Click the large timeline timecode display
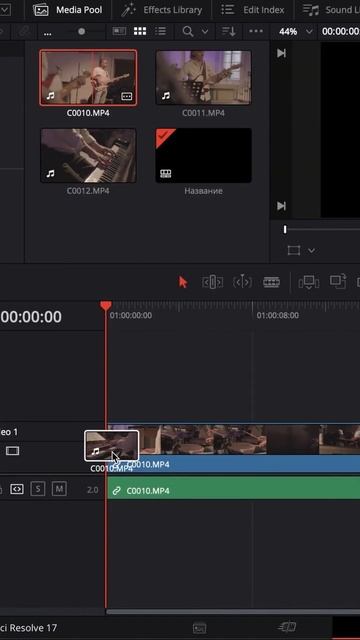 tap(31, 317)
